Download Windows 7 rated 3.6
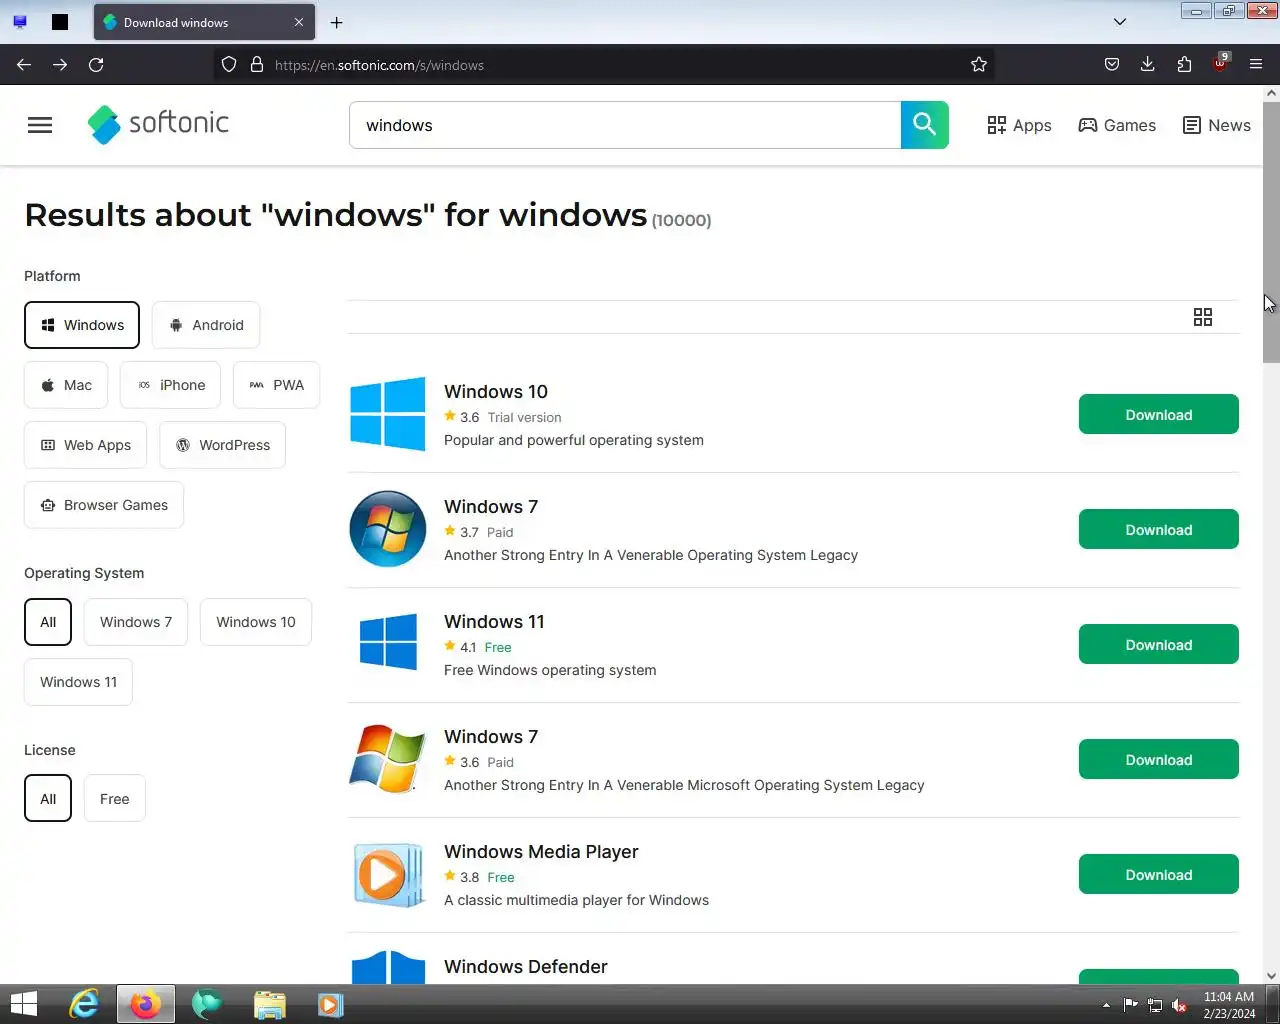 click(x=1158, y=759)
